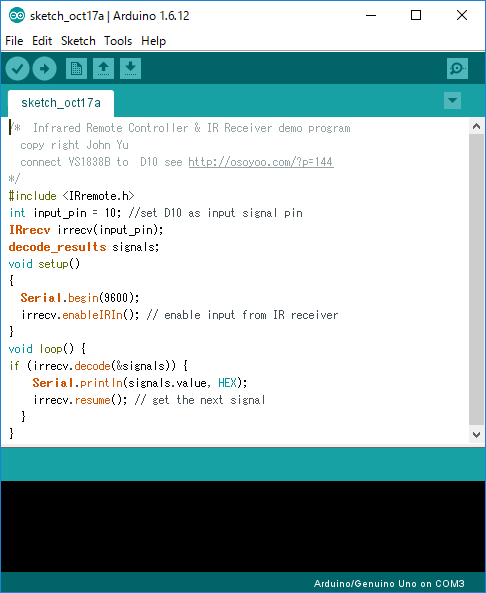486x593 pixels.
Task: Click the vertical scrollbar thumb in editor
Action: pyautogui.click(x=477, y=279)
